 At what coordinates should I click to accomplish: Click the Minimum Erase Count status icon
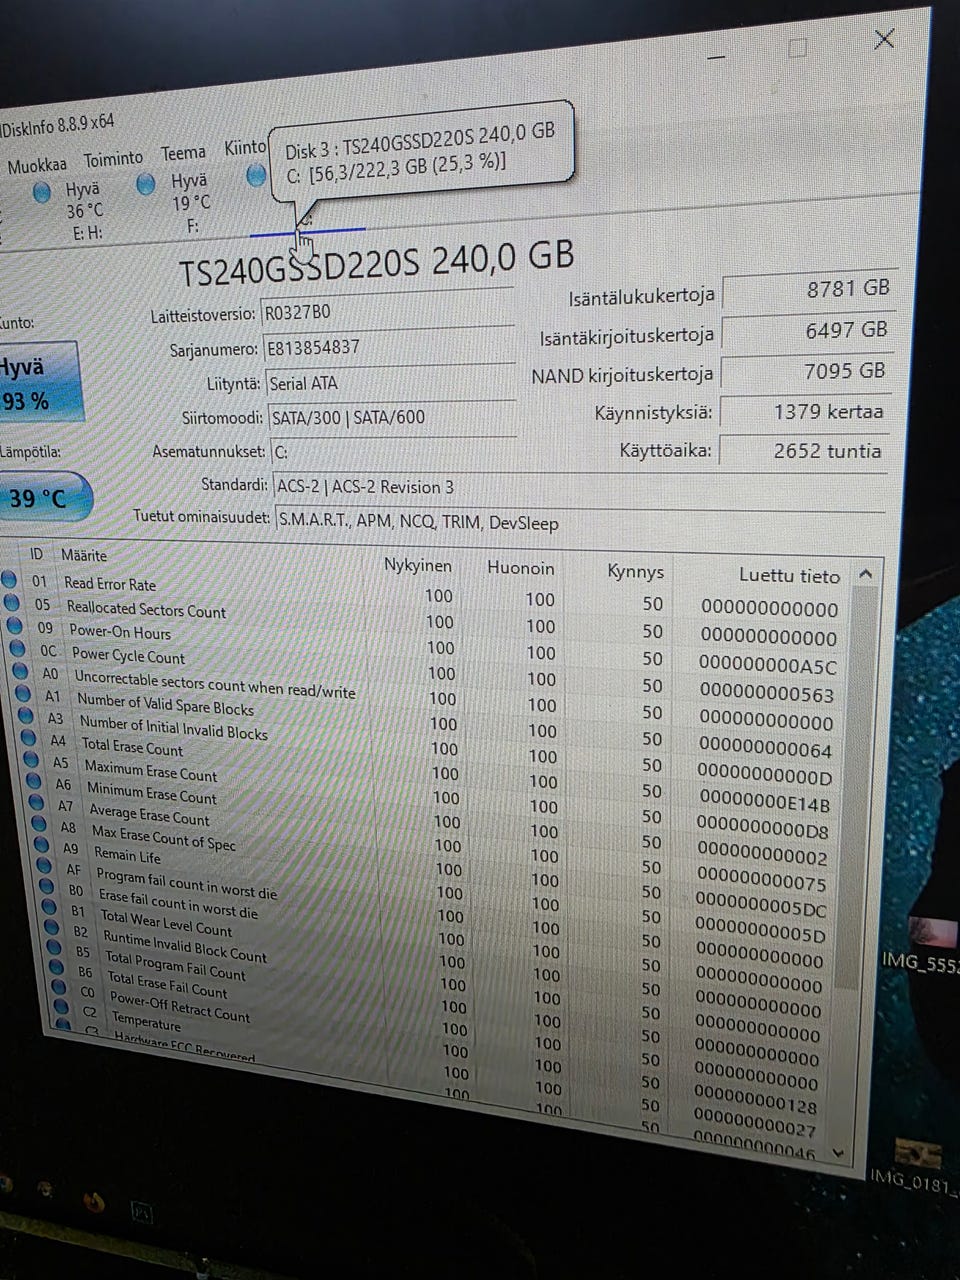pos(36,781)
